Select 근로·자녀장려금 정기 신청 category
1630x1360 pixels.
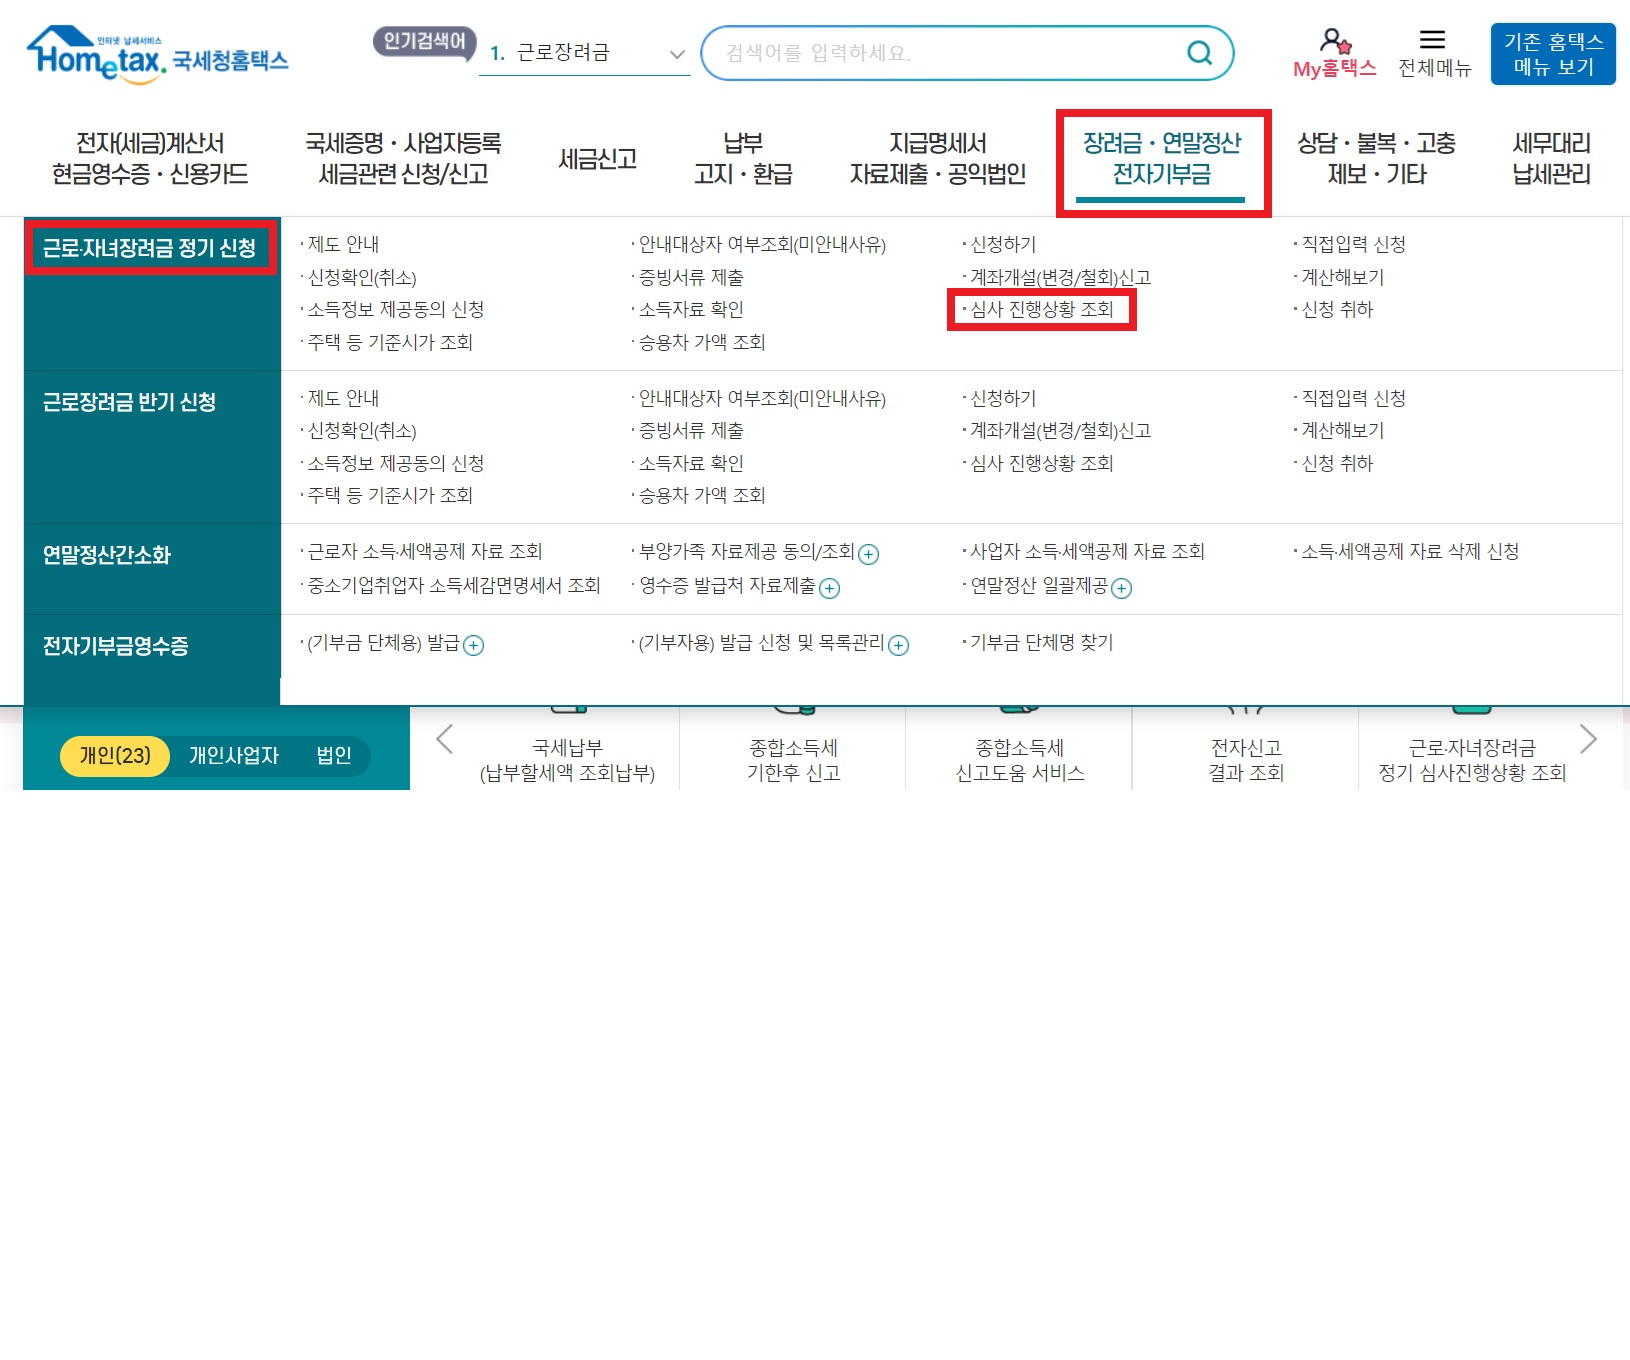click(x=149, y=248)
